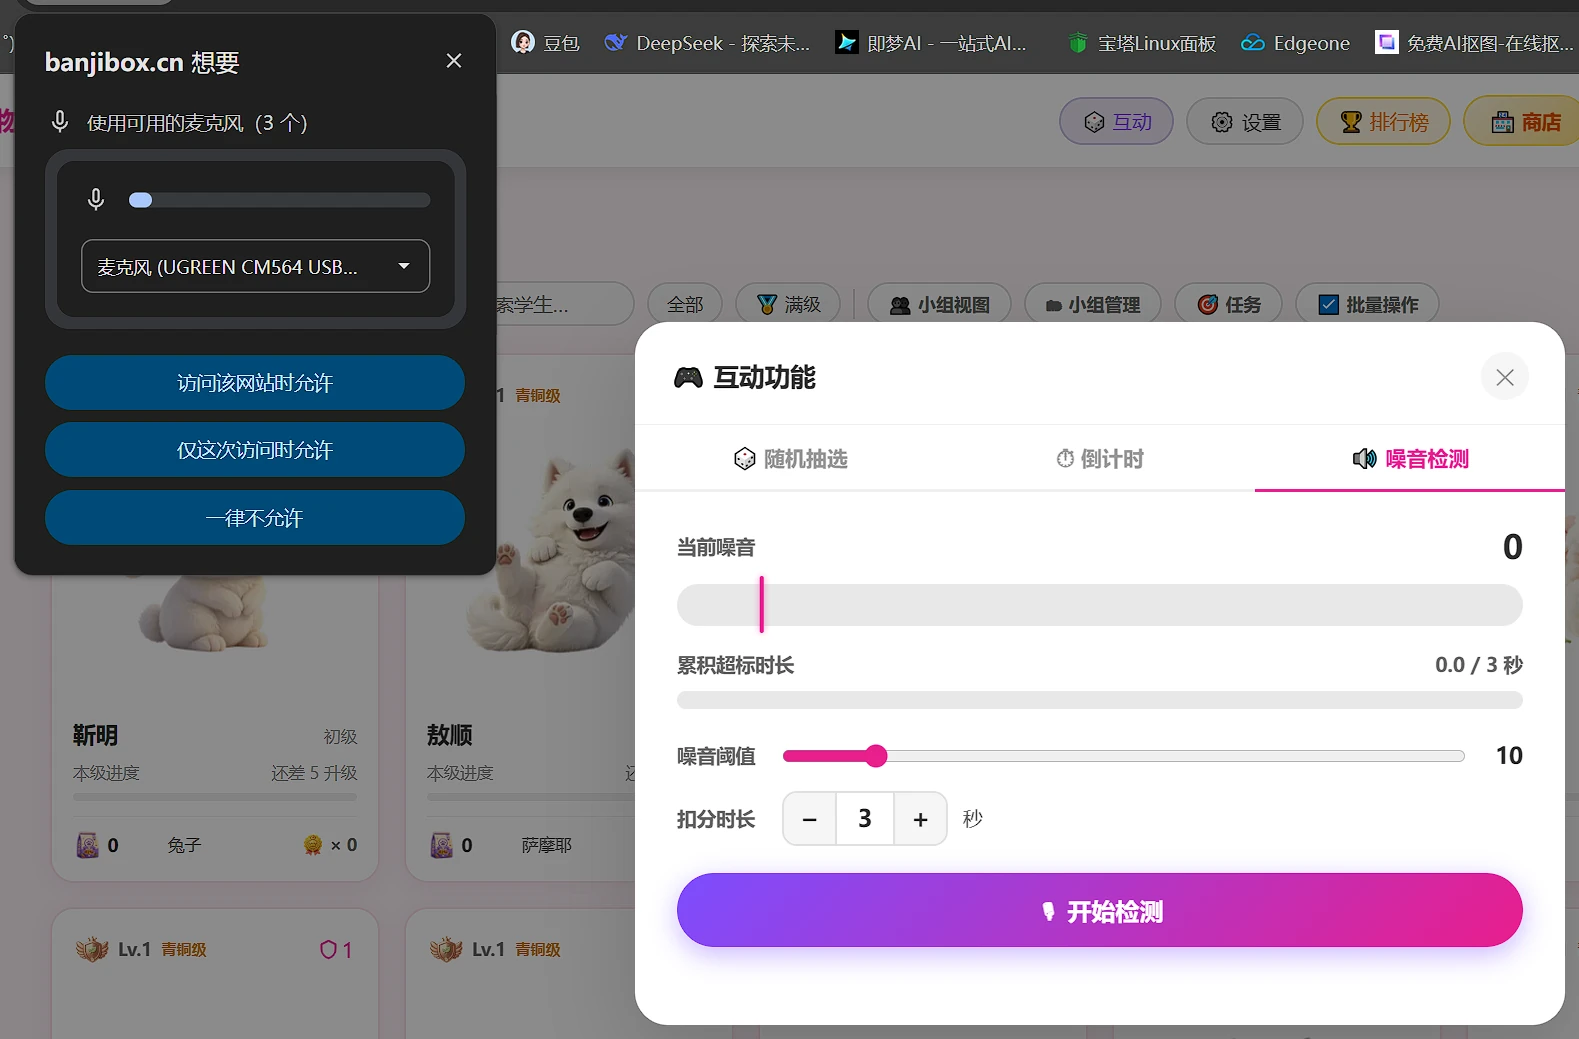The image size is (1579, 1039).
Task: Click the 互动 button in the header
Action: tap(1117, 122)
